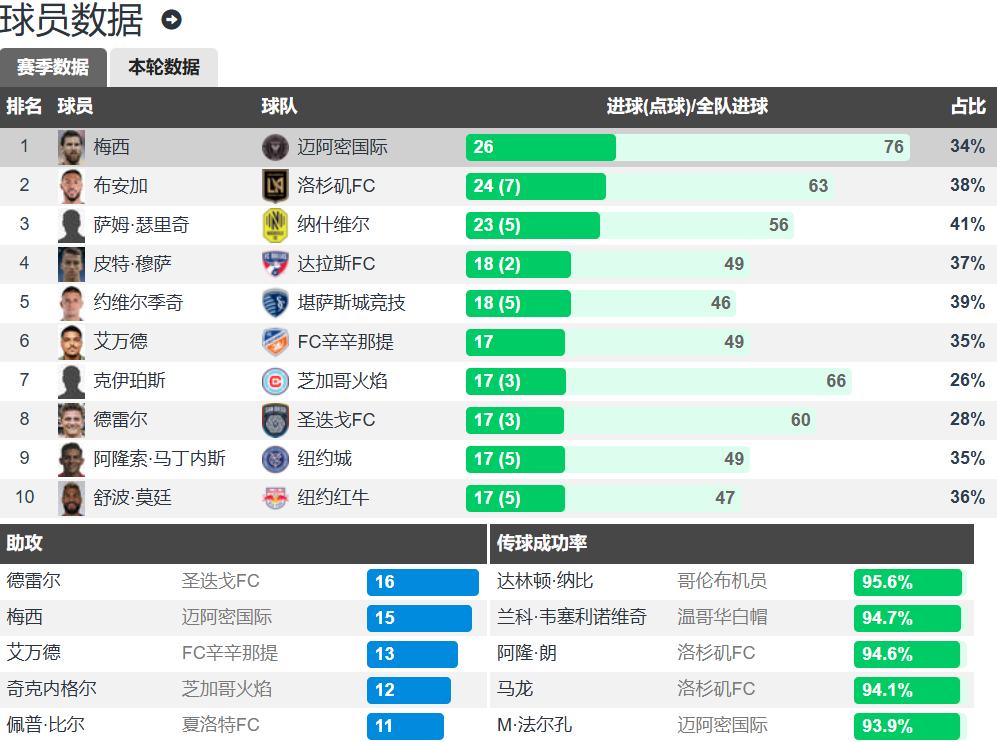
Task: Click the New York Red Bulls logo
Action: [x=275, y=498]
